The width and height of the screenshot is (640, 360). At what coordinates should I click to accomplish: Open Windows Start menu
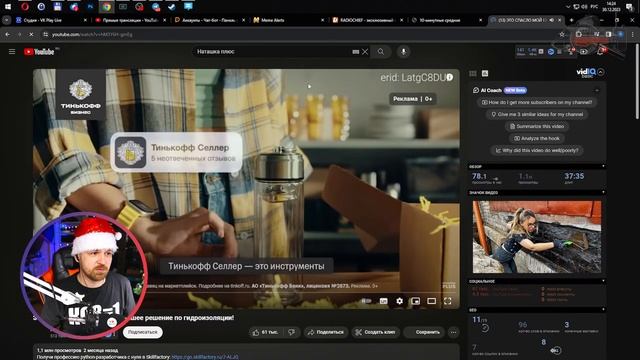[x=8, y=7]
